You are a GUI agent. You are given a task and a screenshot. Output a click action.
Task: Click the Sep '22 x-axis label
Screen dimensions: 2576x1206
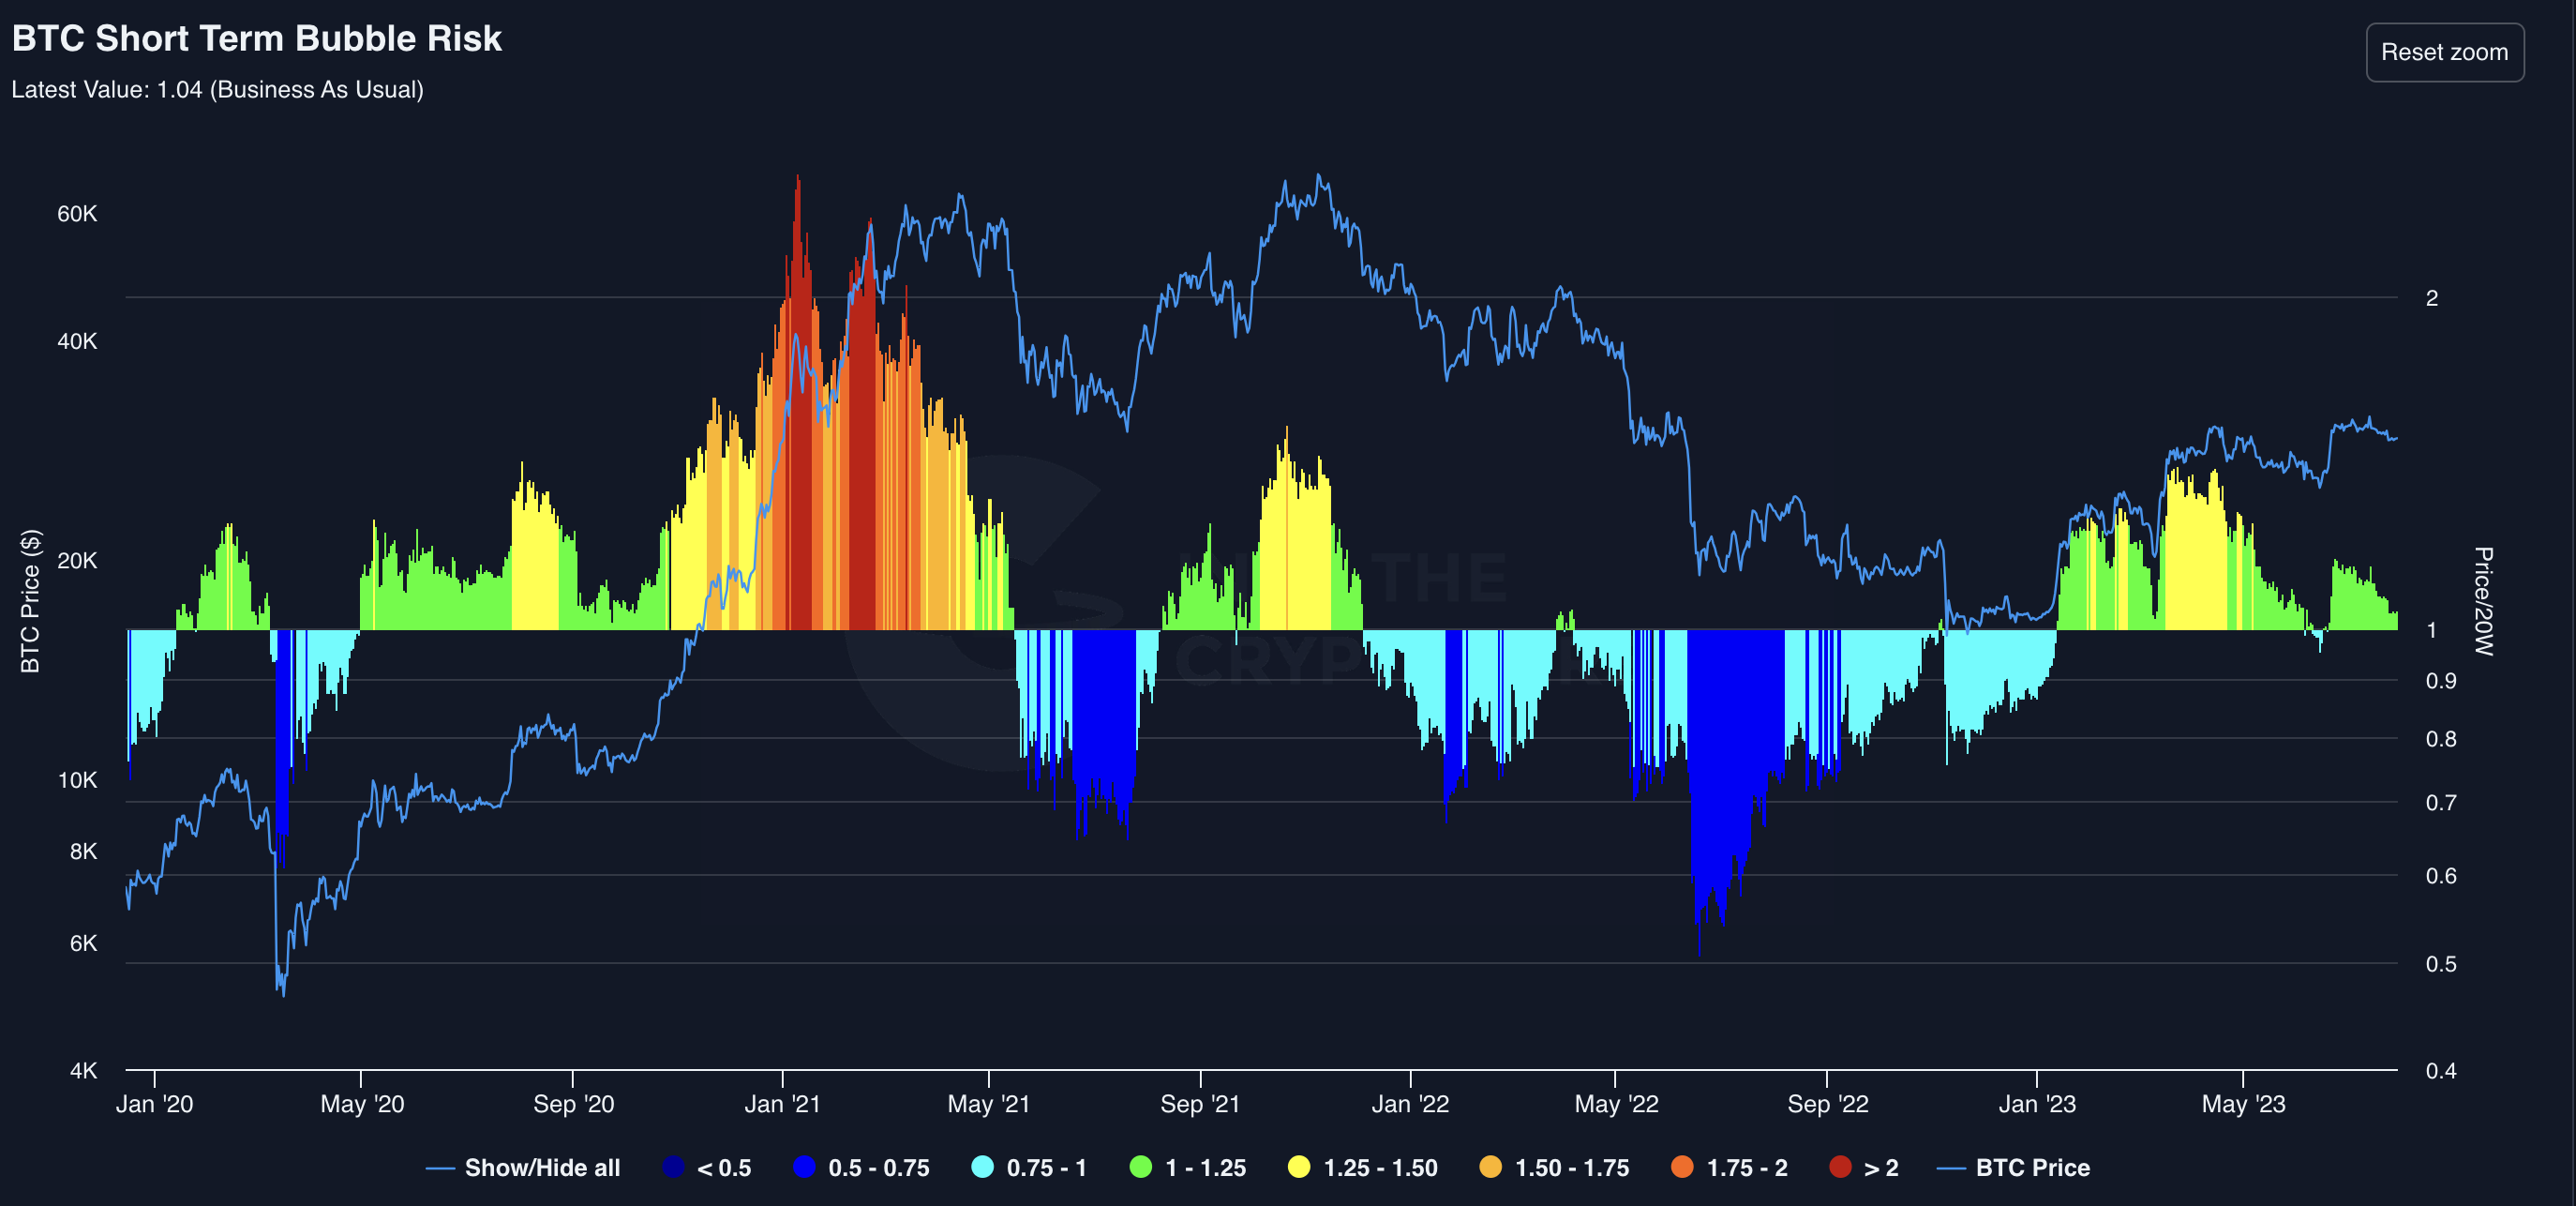(x=1827, y=1104)
